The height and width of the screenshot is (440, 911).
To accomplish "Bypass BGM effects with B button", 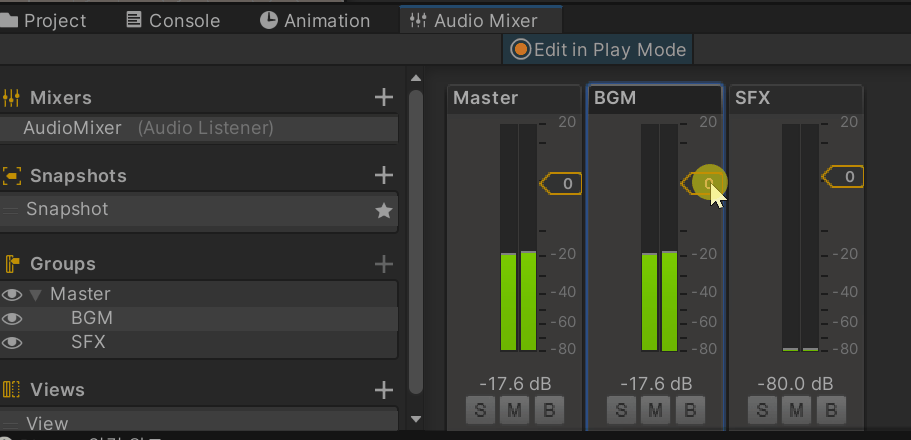I will coord(690,410).
